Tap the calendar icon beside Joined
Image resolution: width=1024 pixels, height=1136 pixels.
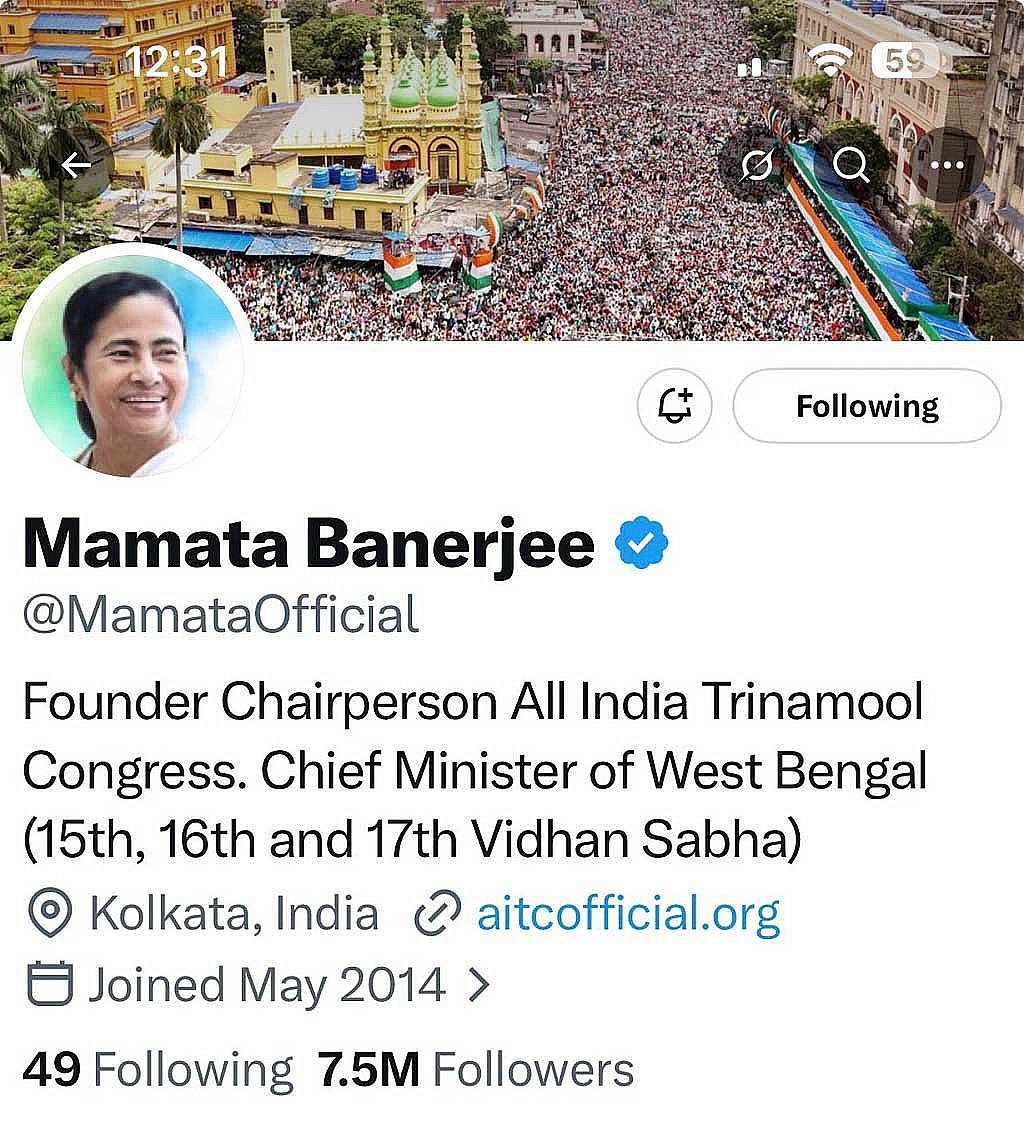click(x=49, y=984)
